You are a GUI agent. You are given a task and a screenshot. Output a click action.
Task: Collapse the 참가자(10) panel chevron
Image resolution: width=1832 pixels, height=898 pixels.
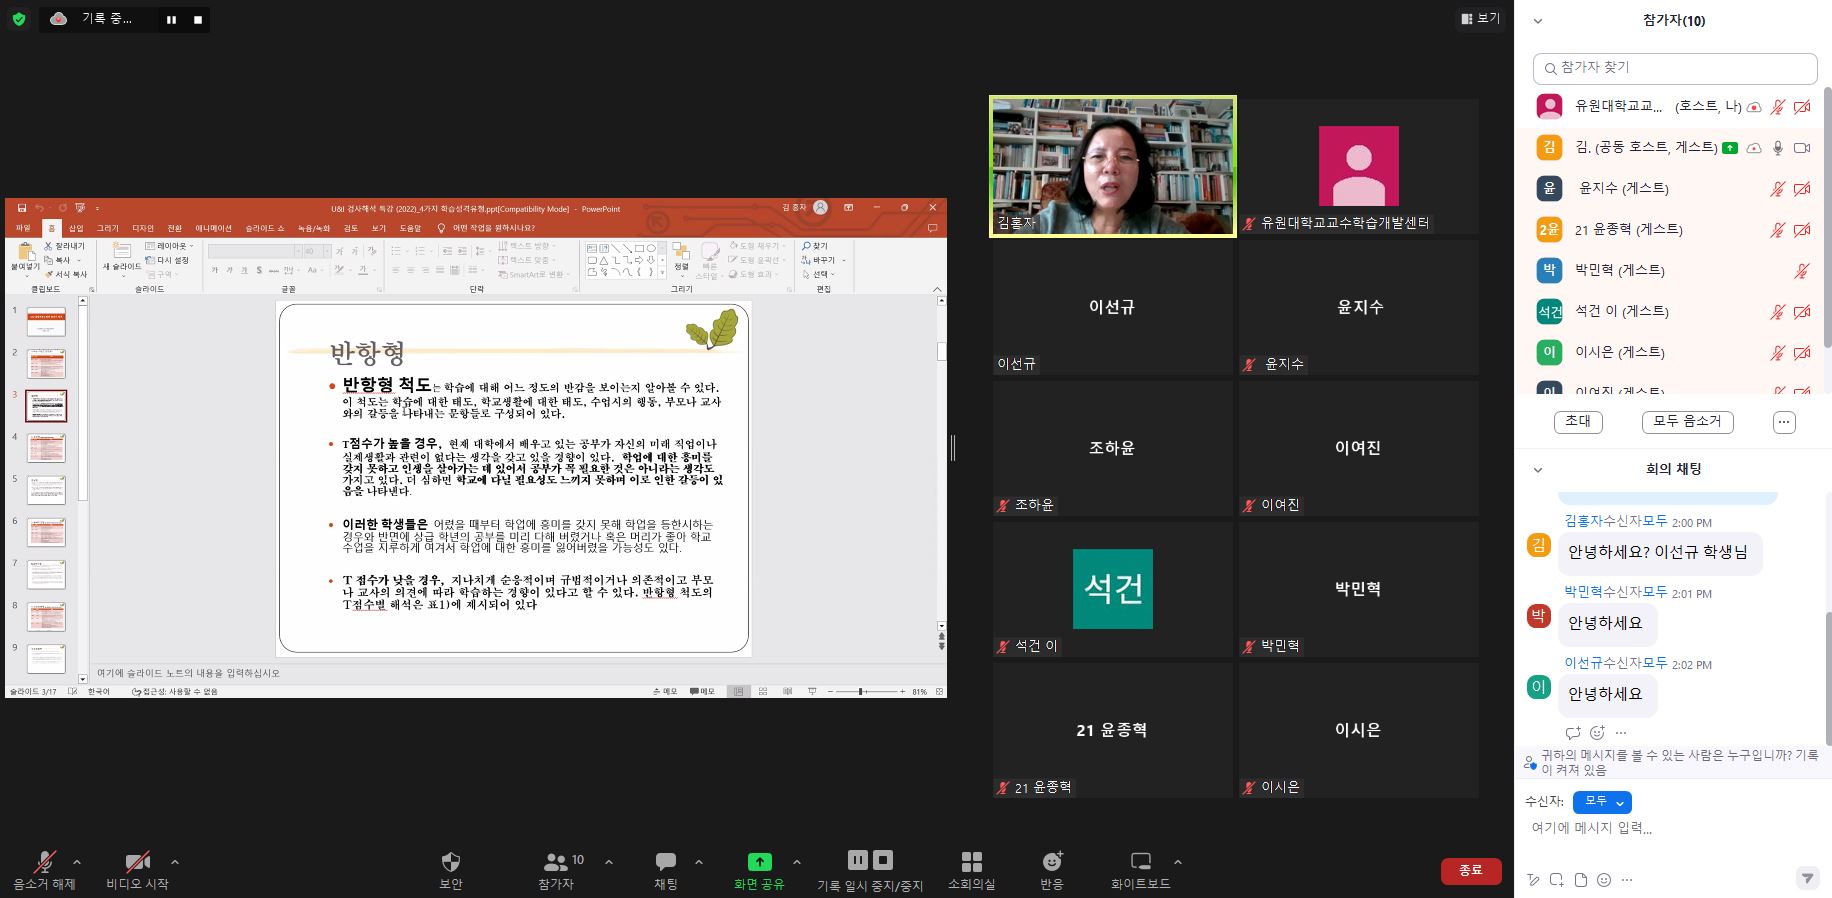click(1538, 21)
